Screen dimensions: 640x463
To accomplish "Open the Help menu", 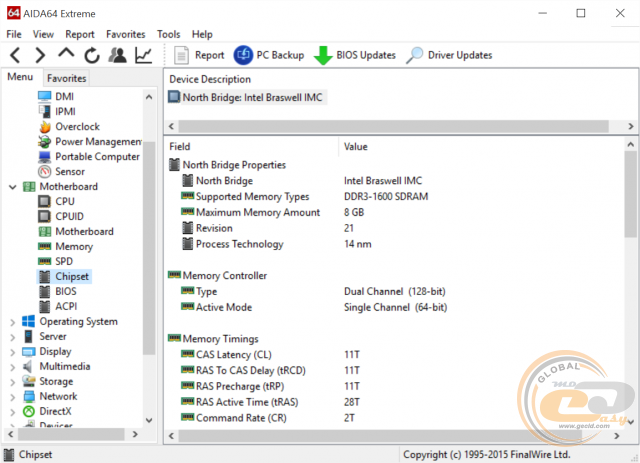I will point(202,34).
